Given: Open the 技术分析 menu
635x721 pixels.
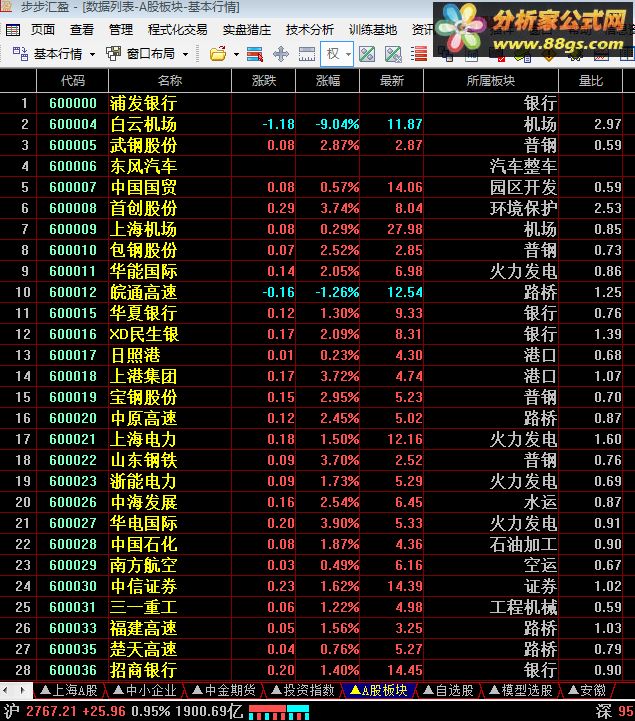Looking at the screenshot, I should pos(309,30).
